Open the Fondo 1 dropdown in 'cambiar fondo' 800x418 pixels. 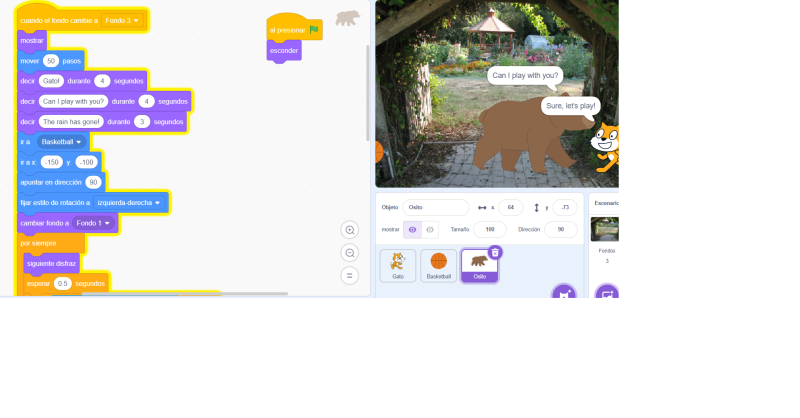pyautogui.click(x=96, y=223)
